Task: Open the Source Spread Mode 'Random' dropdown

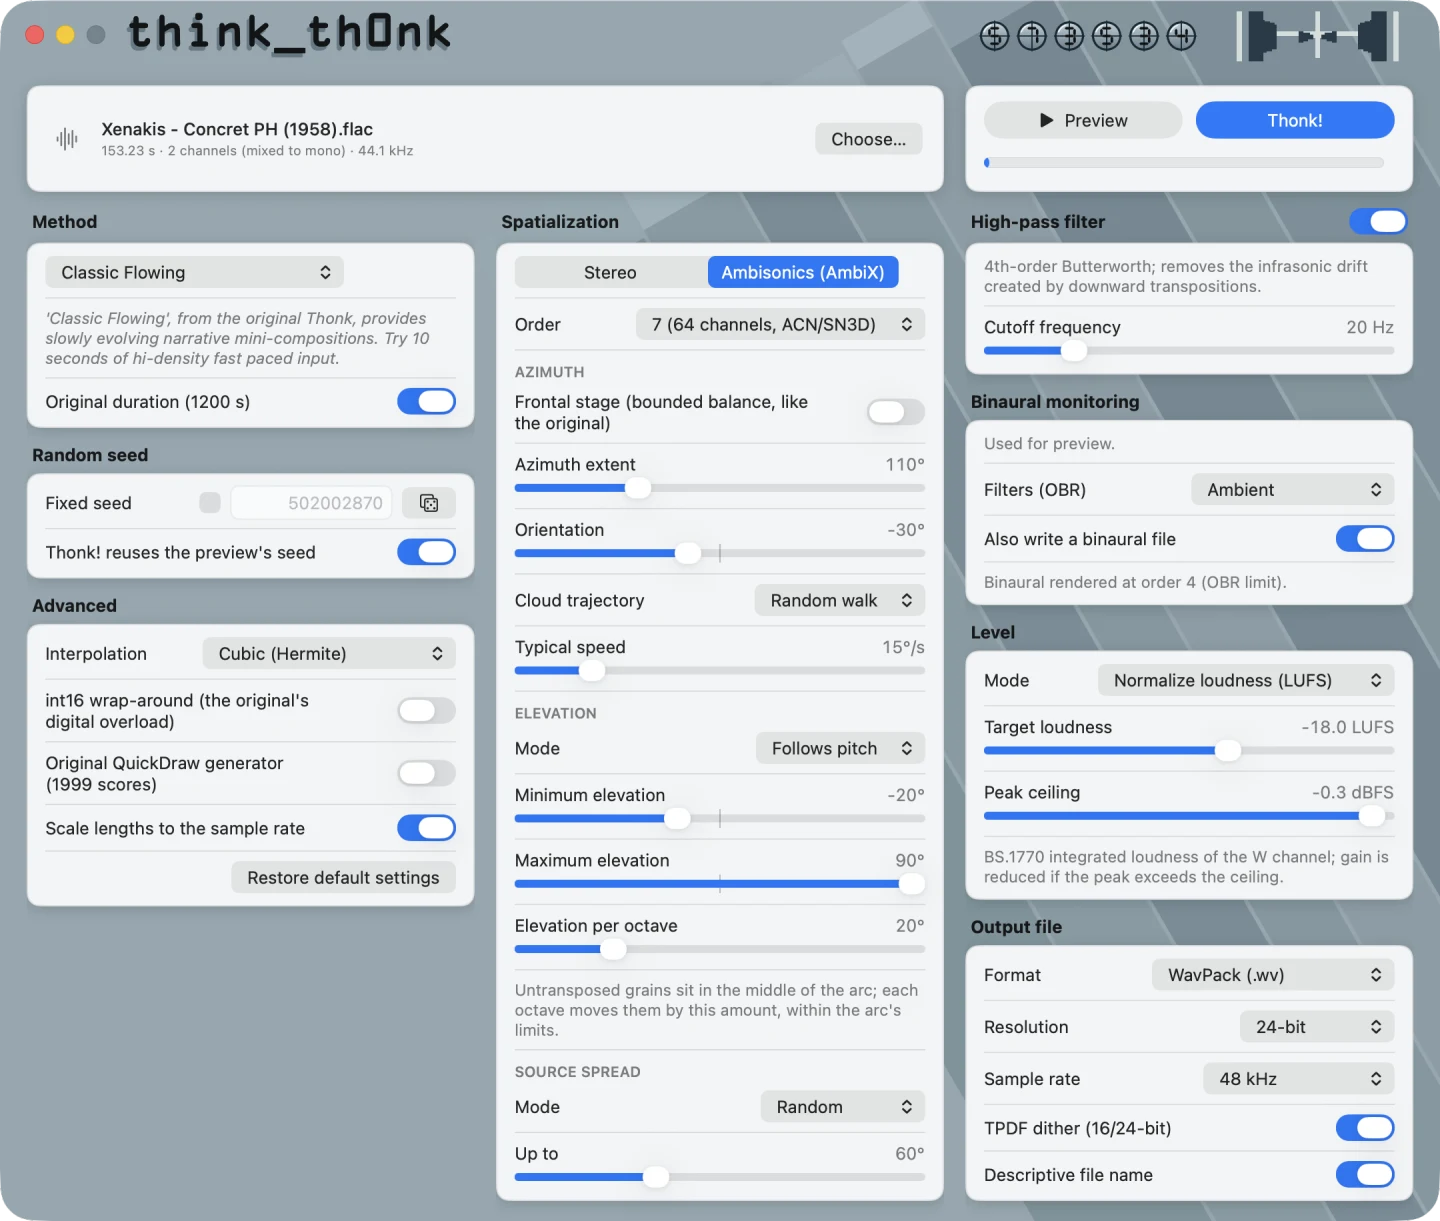Action: (x=843, y=1107)
